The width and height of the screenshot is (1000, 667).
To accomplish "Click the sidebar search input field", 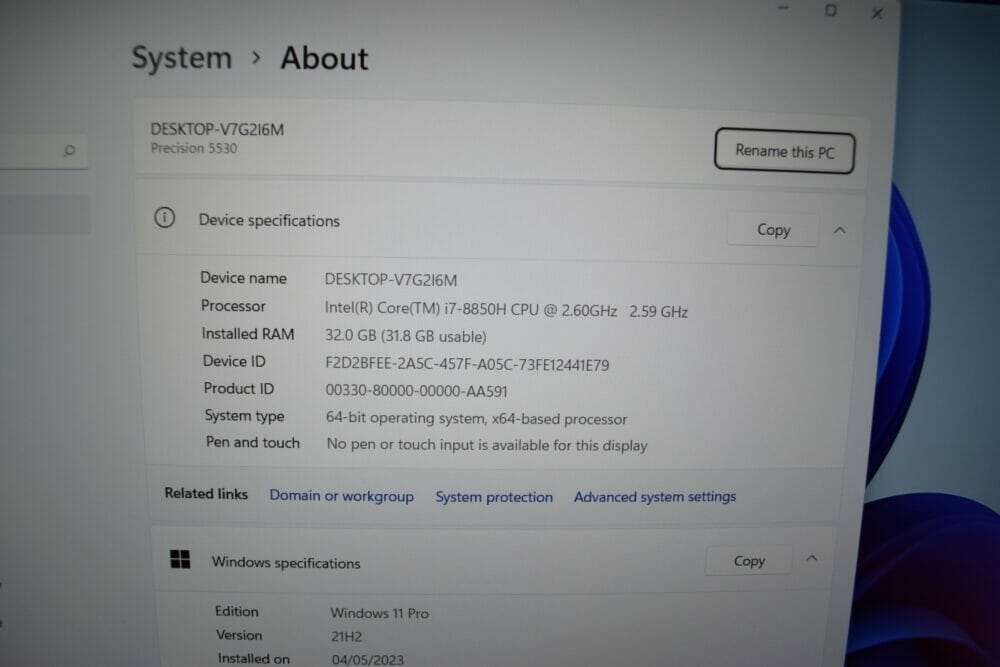I will coord(43,150).
